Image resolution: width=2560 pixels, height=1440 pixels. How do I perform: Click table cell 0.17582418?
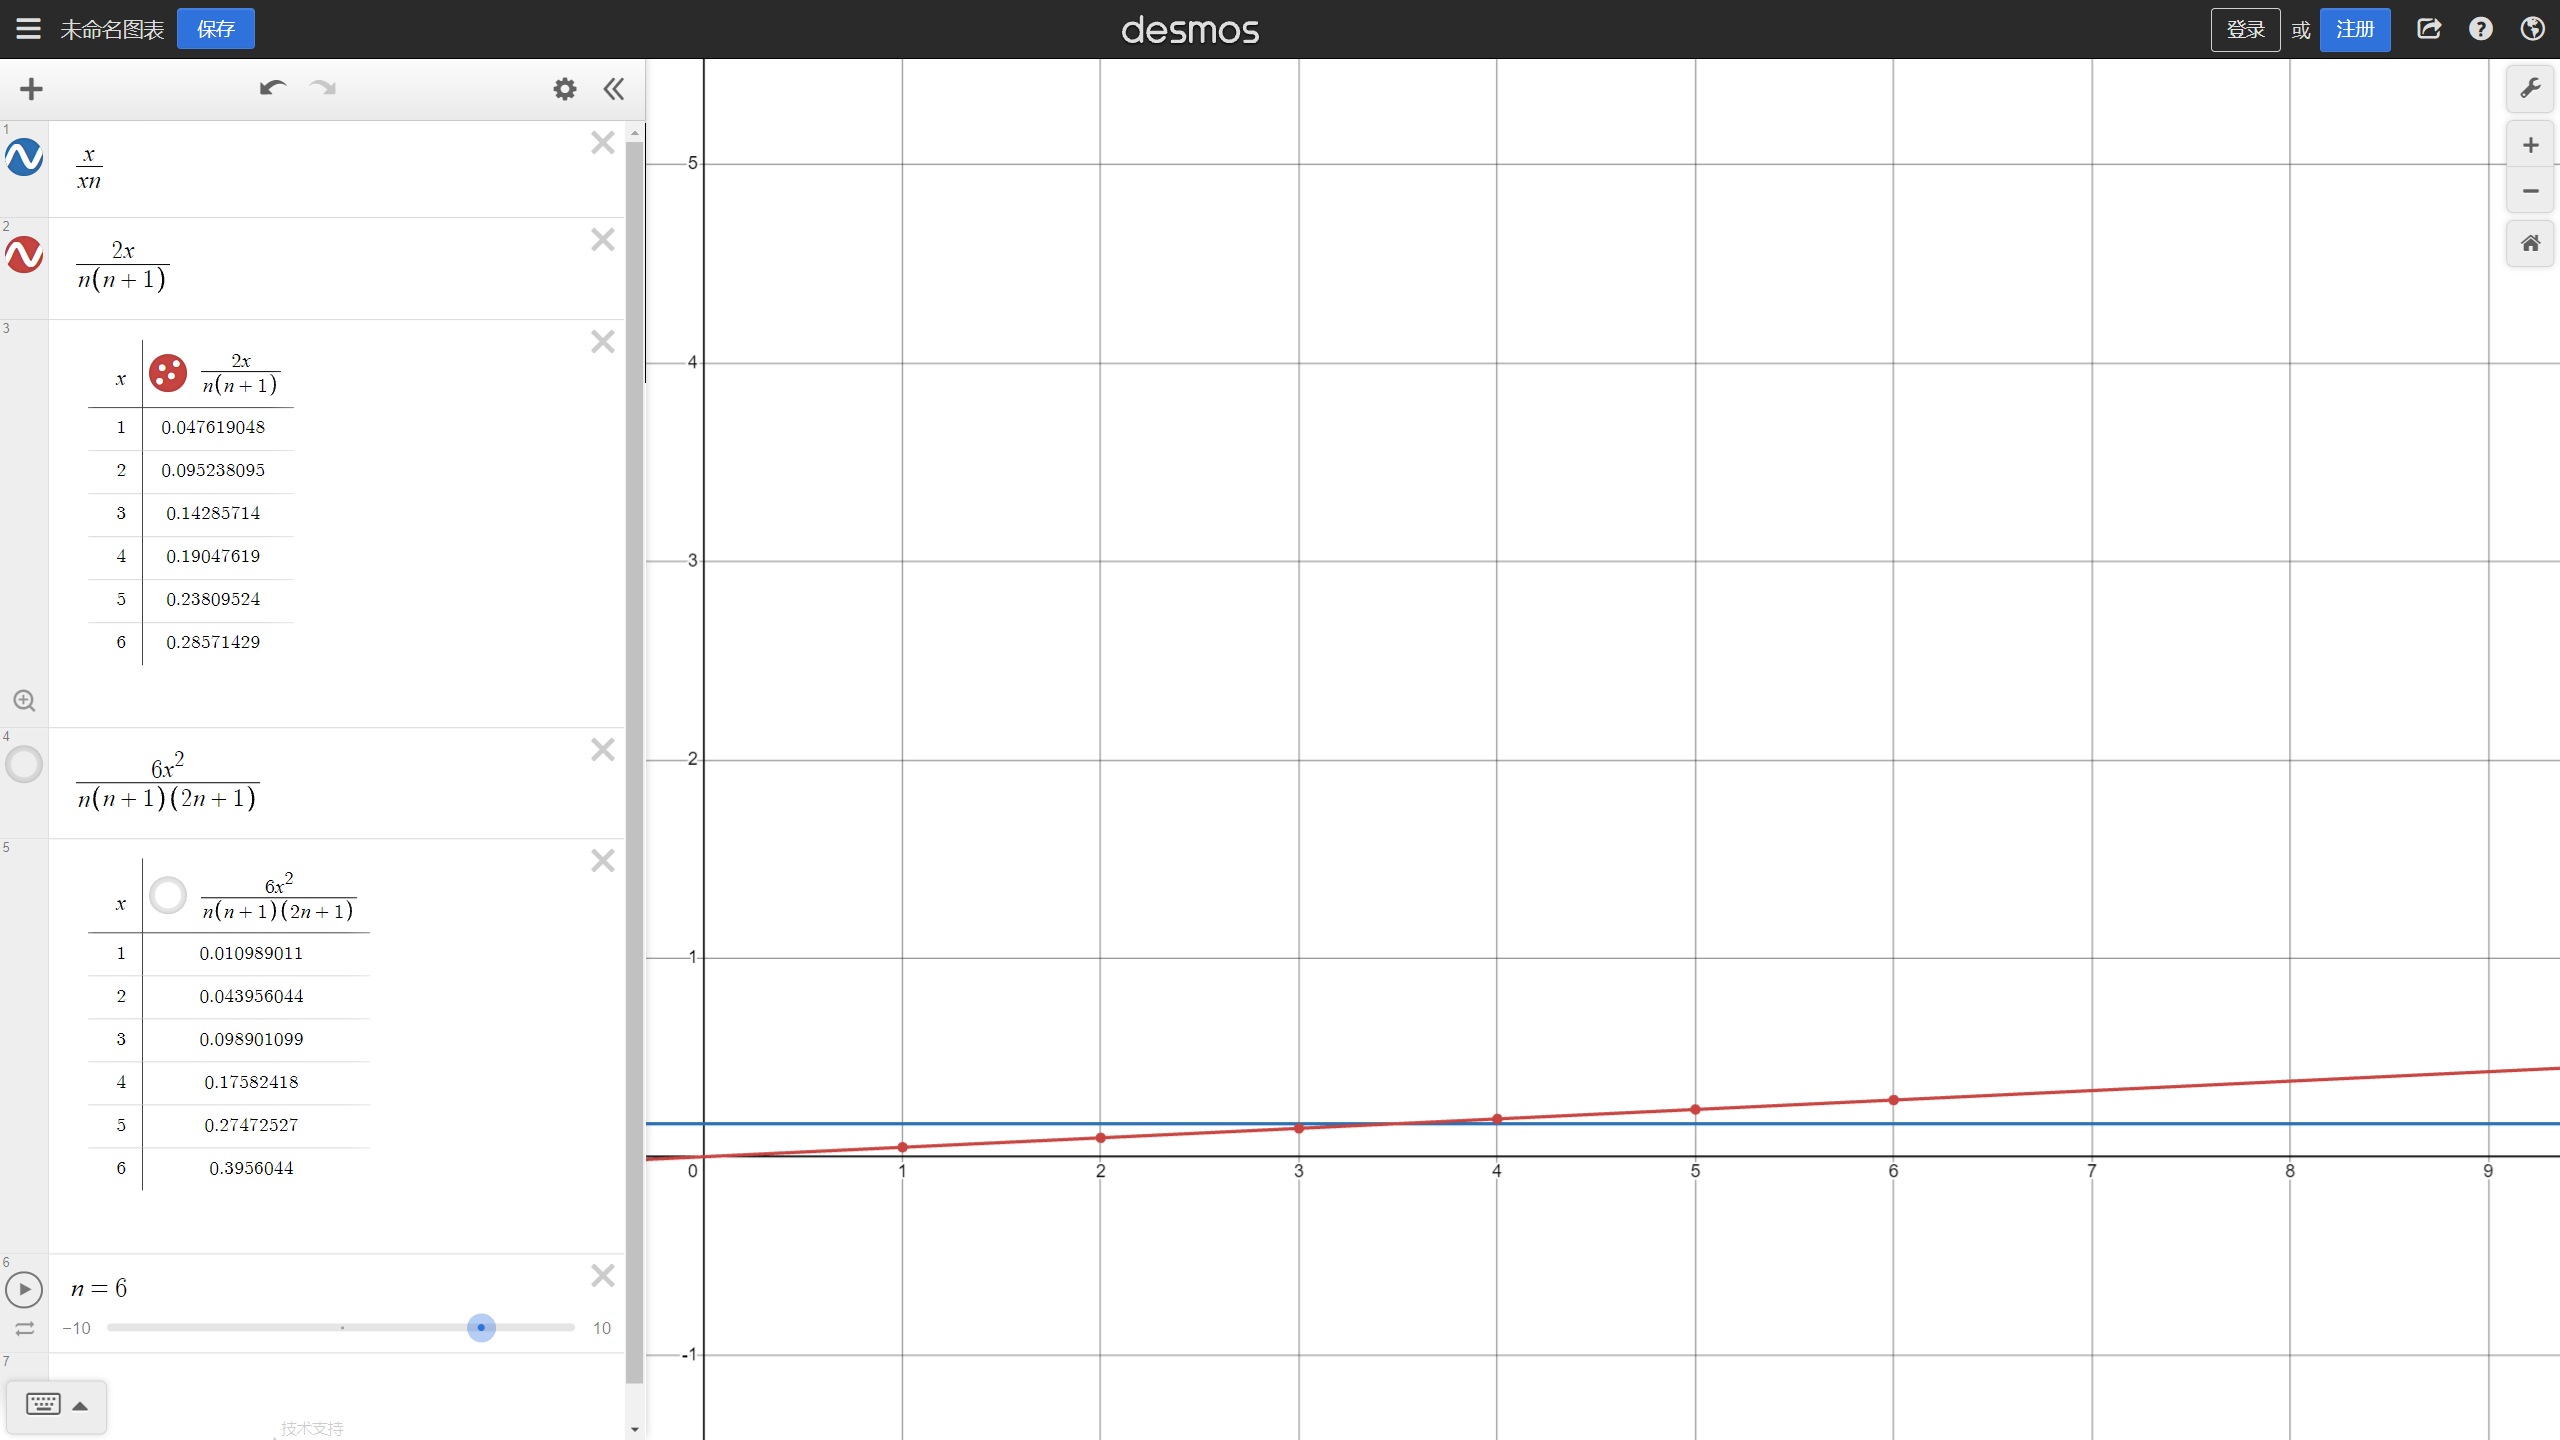pyautogui.click(x=251, y=1082)
